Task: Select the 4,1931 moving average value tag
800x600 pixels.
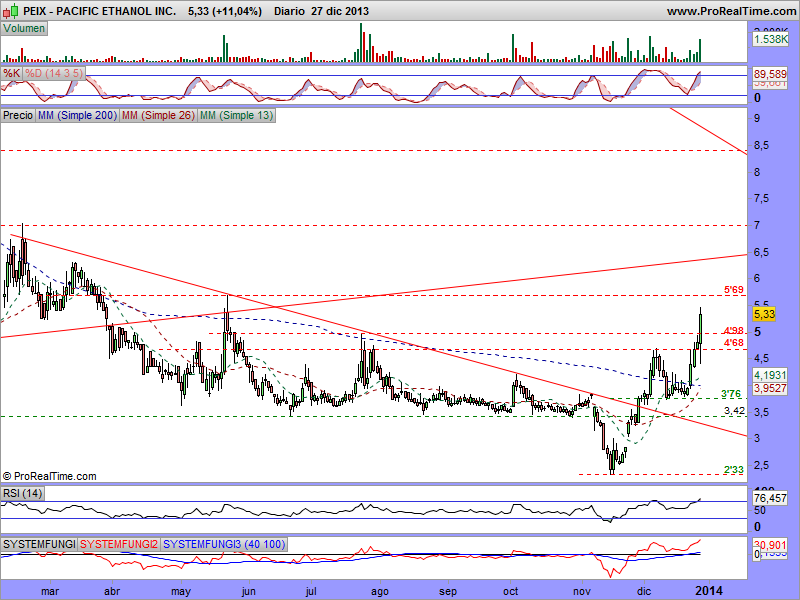Action: 770,376
